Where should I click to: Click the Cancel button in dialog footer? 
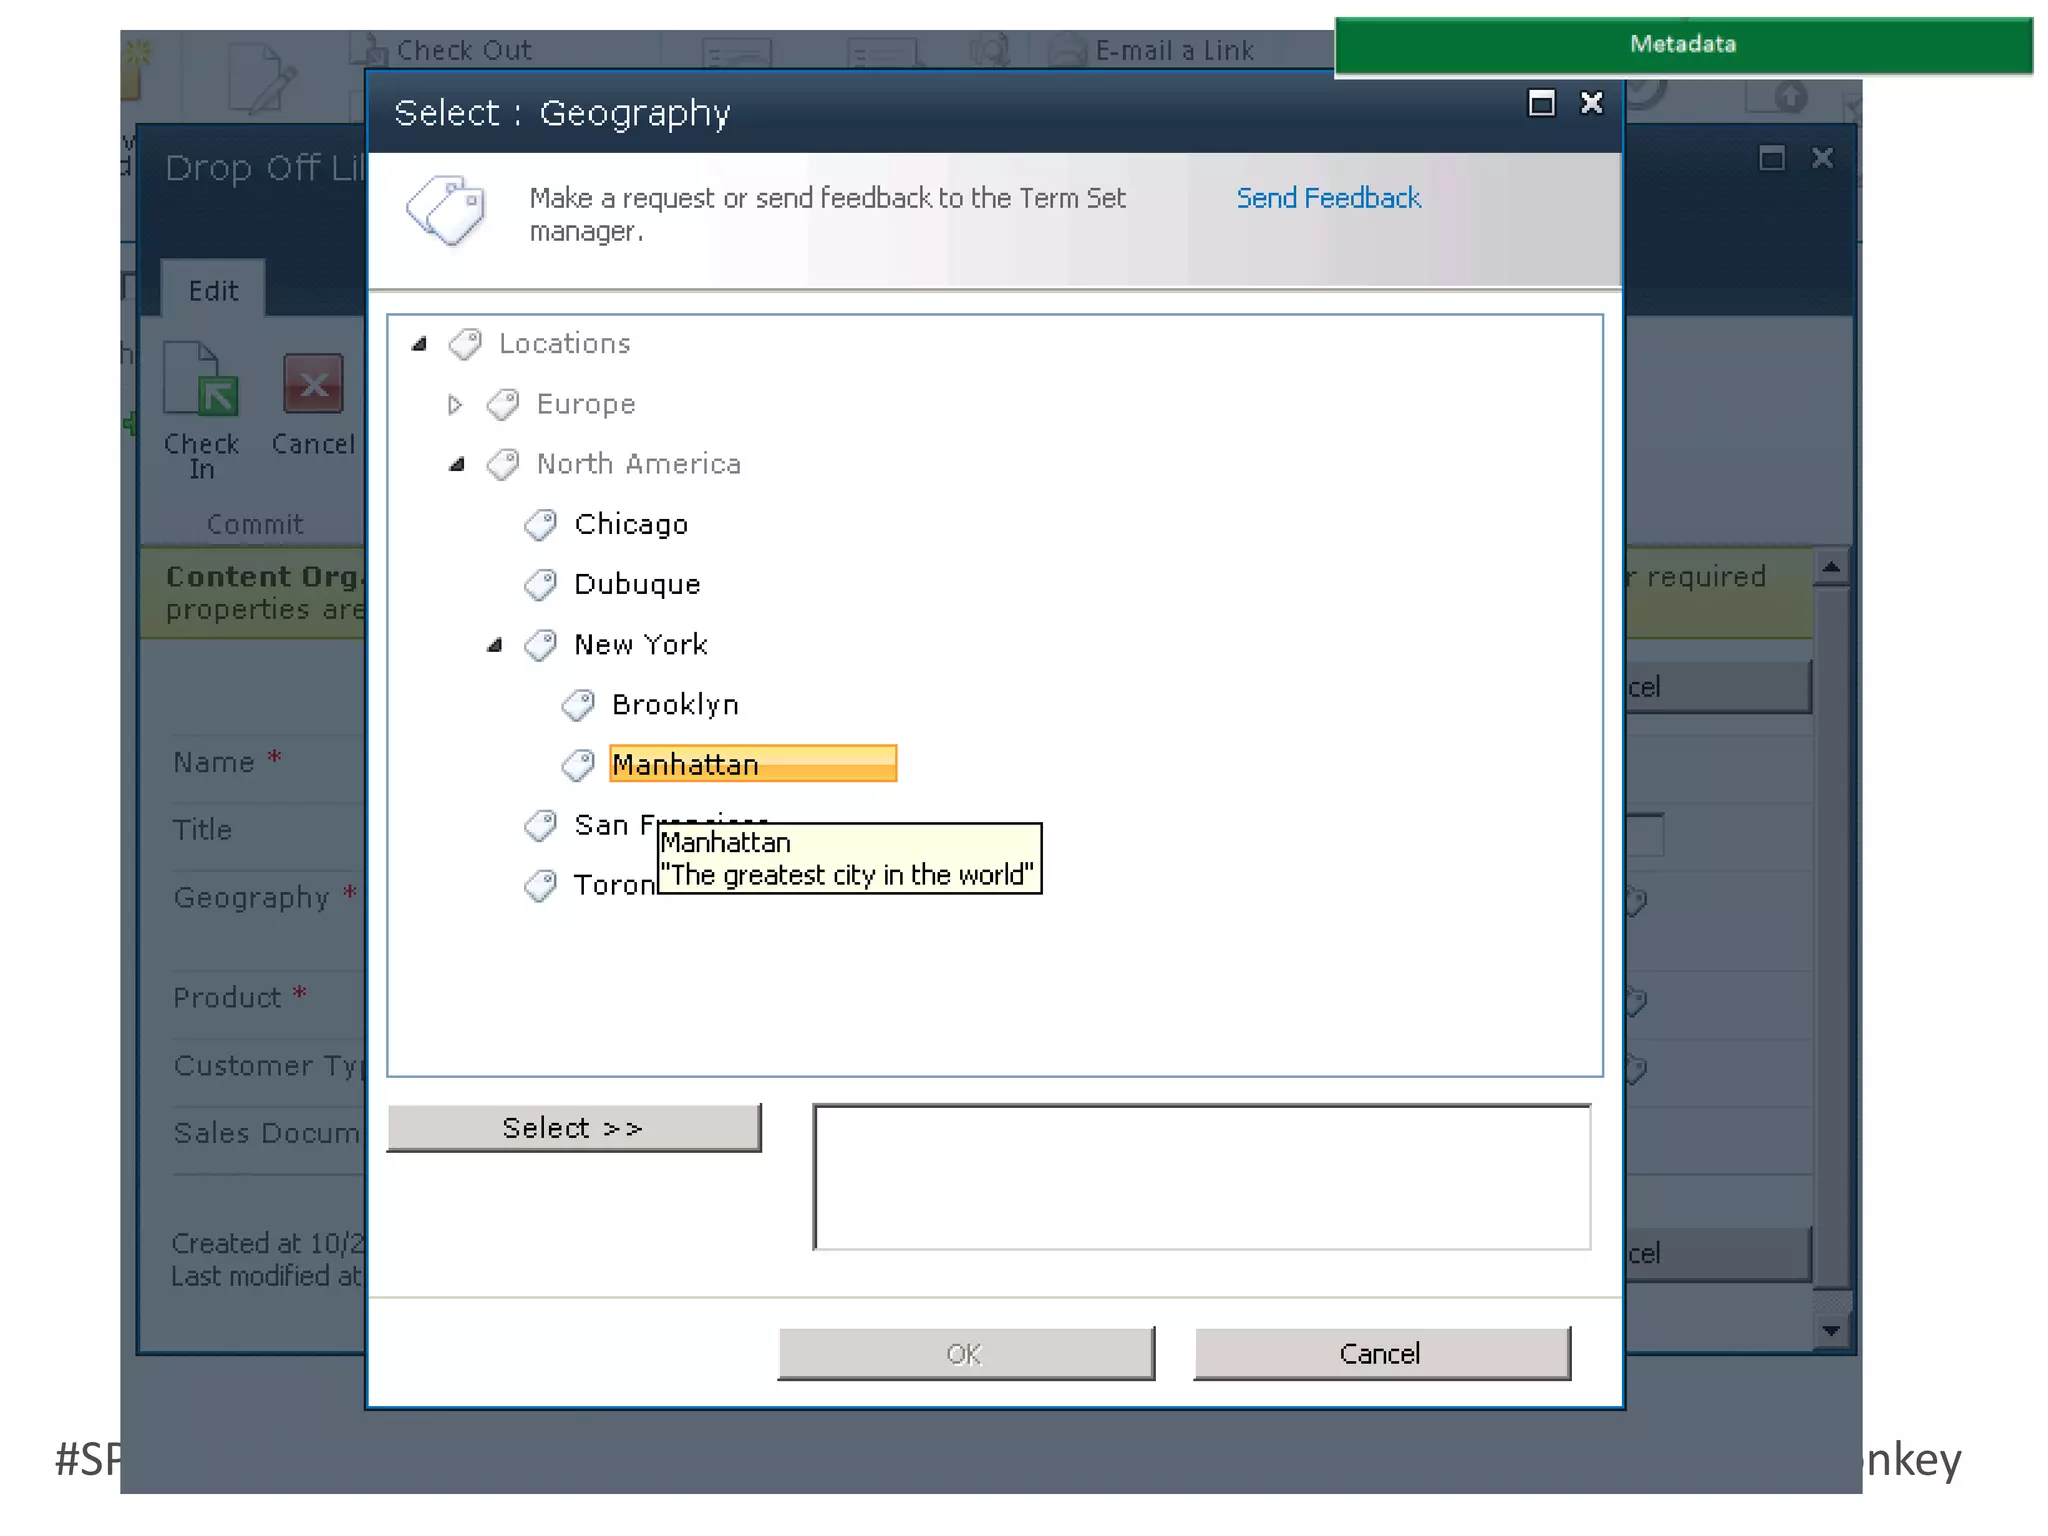click(1381, 1353)
